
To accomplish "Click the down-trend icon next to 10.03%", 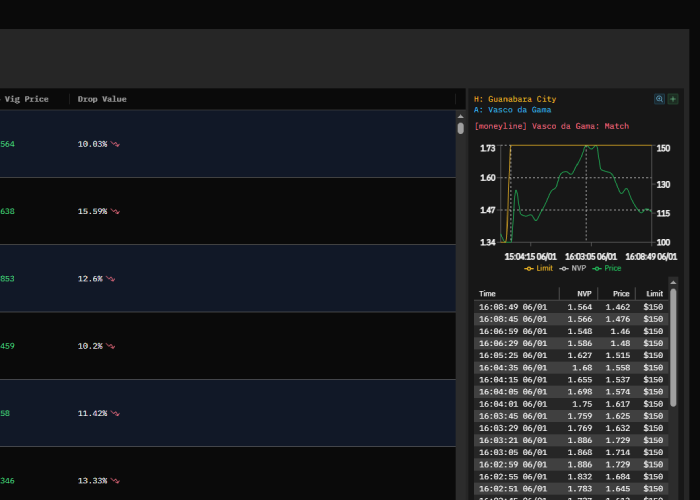I will (115, 144).
